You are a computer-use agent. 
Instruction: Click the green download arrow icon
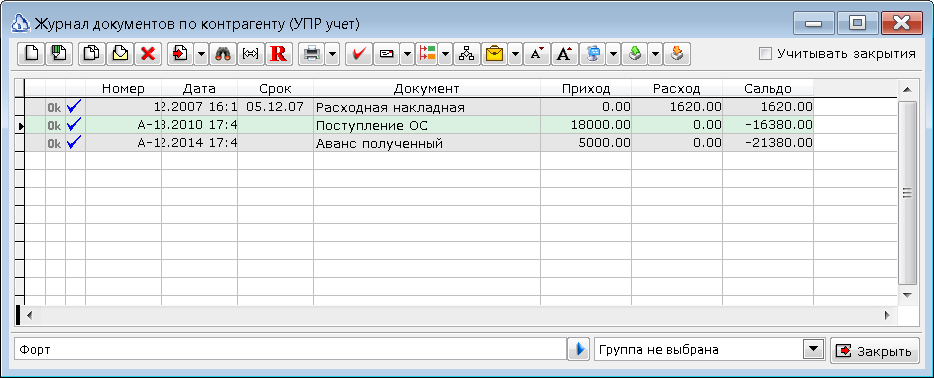click(635, 54)
